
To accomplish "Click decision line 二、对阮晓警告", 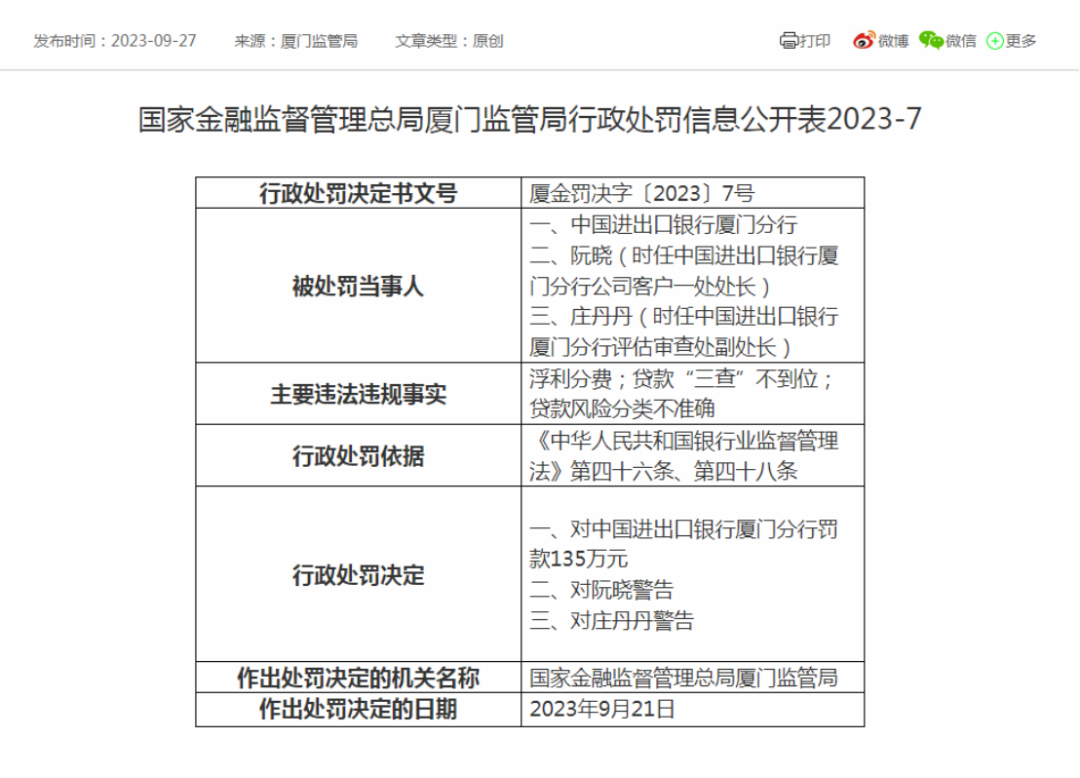I will pos(601,590).
